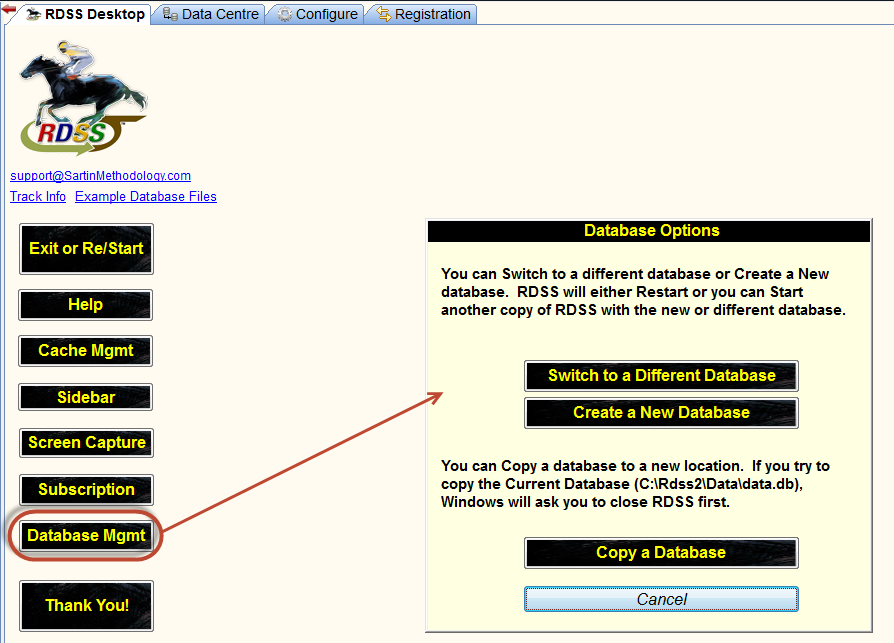
Task: Click Copy a Database
Action: click(x=661, y=552)
